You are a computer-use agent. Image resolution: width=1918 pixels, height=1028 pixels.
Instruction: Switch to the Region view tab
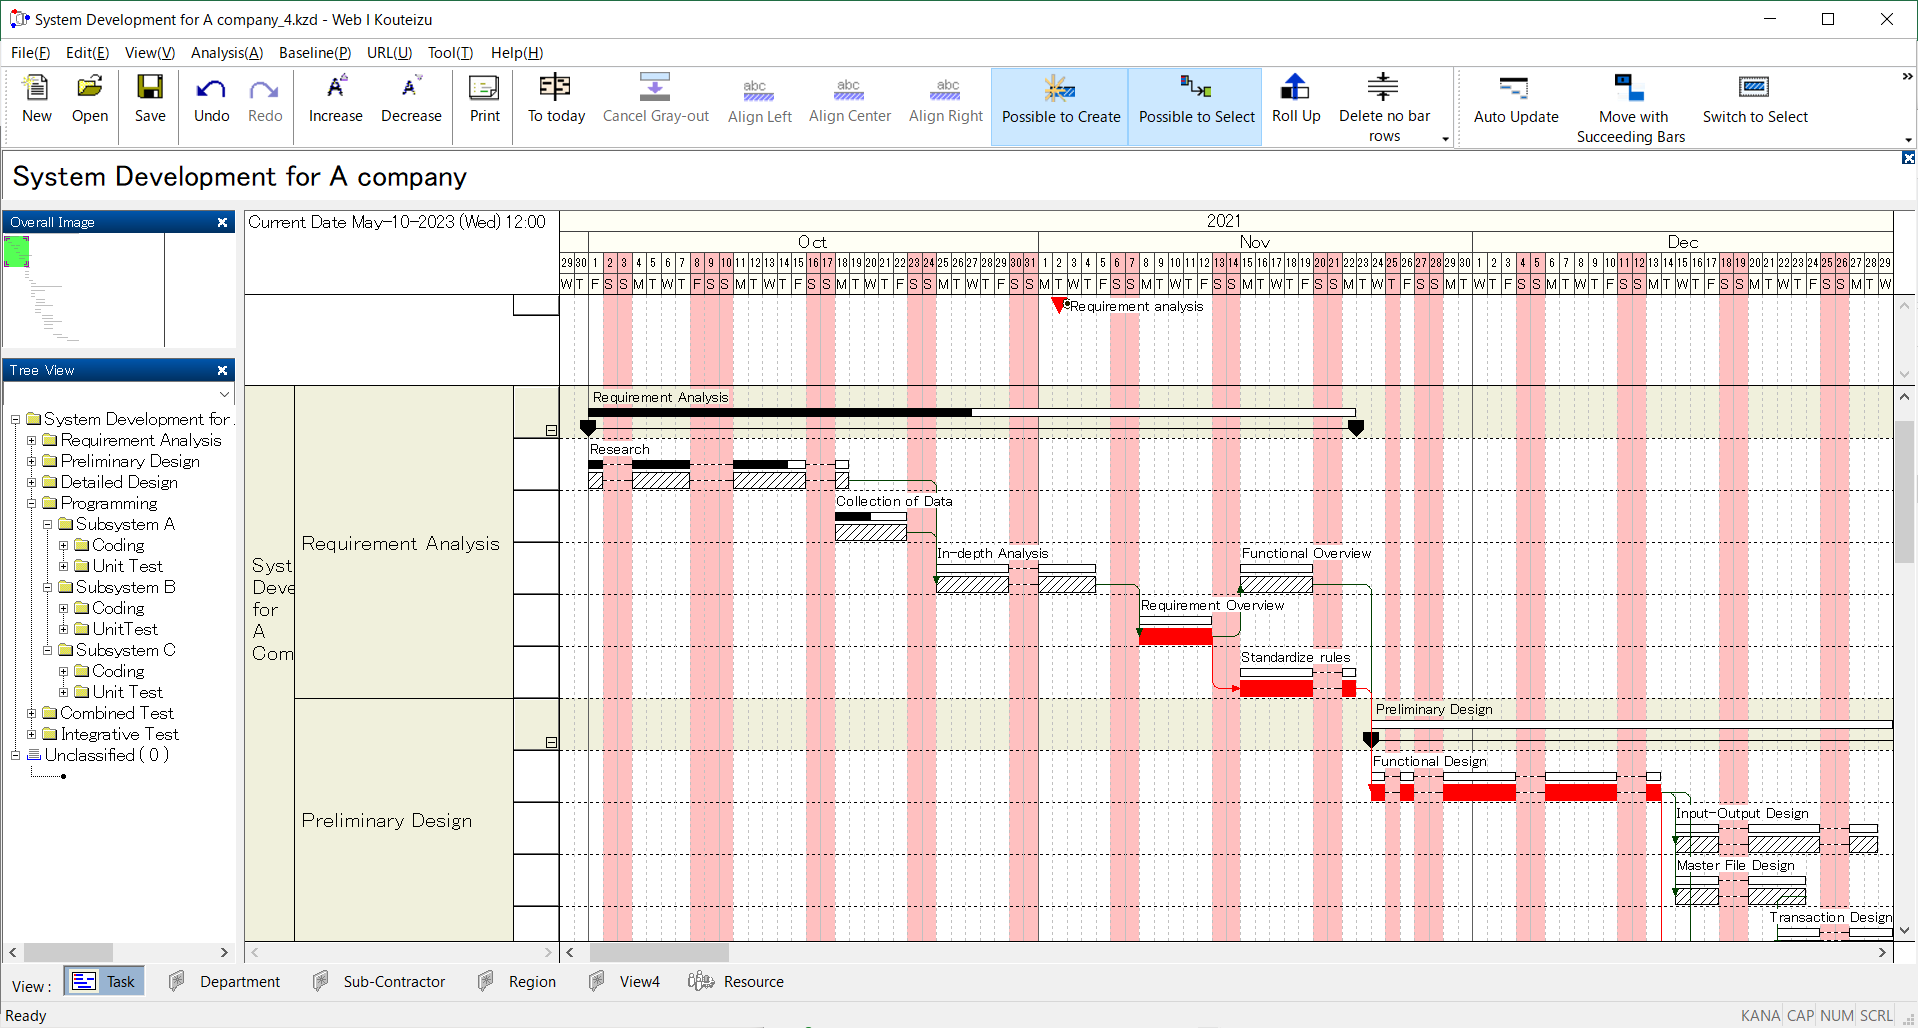[x=517, y=981]
